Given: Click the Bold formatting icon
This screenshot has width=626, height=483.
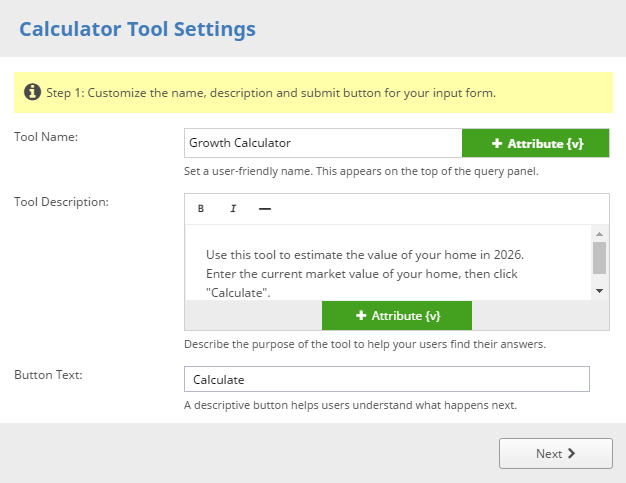Looking at the screenshot, I should pyautogui.click(x=201, y=209).
